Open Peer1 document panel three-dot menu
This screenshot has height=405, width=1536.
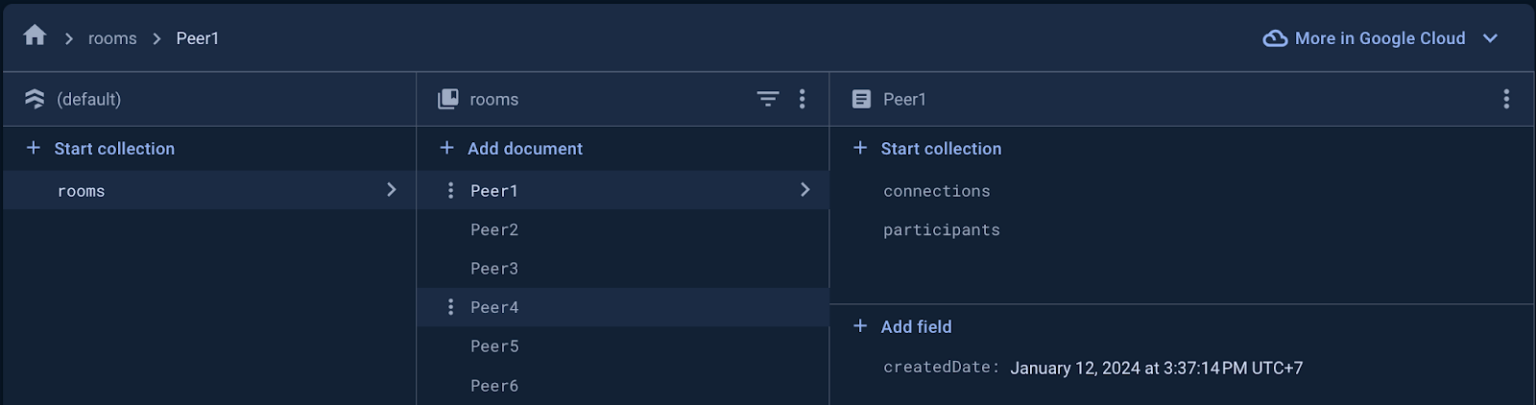[x=1506, y=99]
